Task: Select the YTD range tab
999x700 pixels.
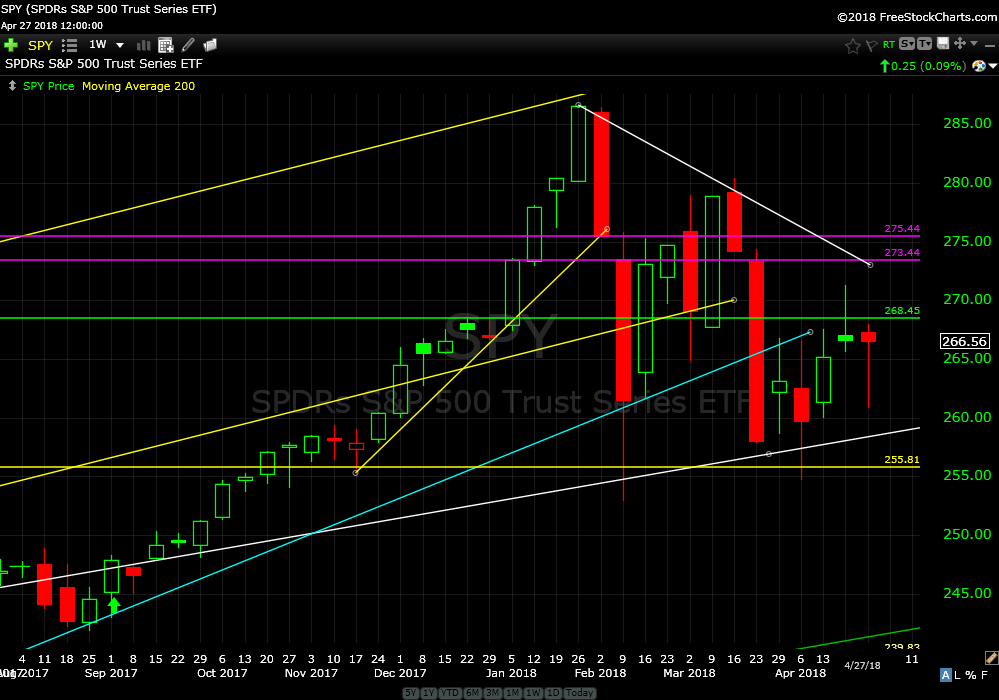Action: [451, 693]
